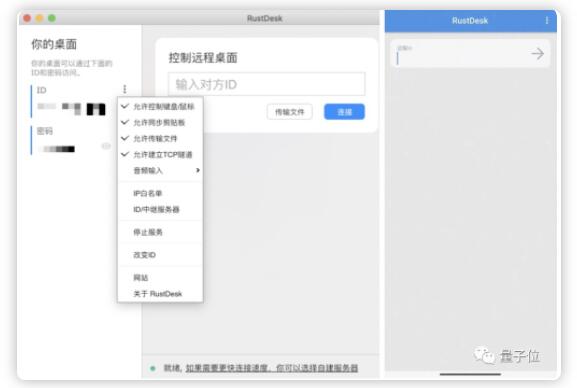
Task: Toggle 允许同步剪贴板 option
Action: point(160,122)
